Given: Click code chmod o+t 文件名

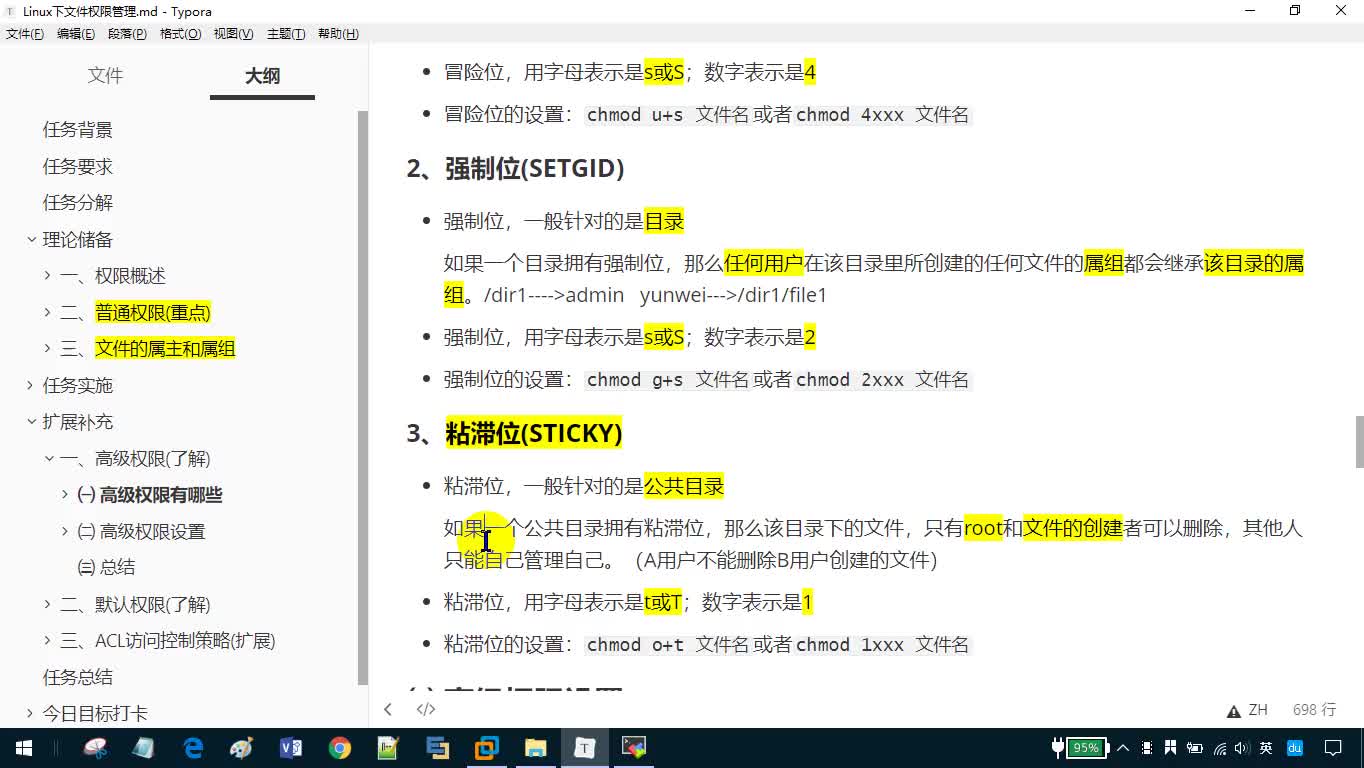Looking at the screenshot, I should click(667, 645).
